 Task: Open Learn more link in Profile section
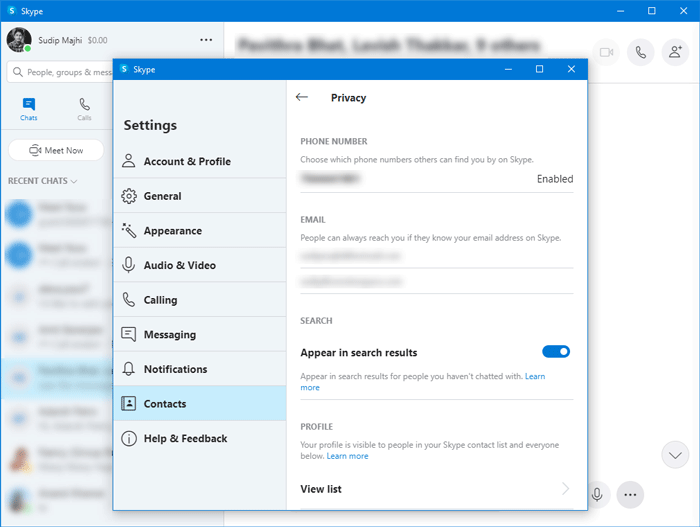[x=347, y=456]
